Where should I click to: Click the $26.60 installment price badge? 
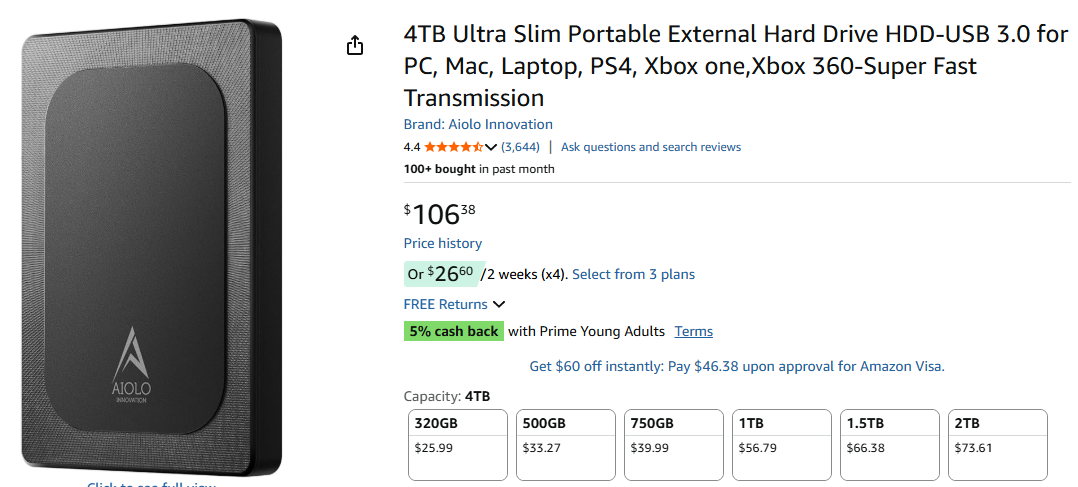(440, 274)
